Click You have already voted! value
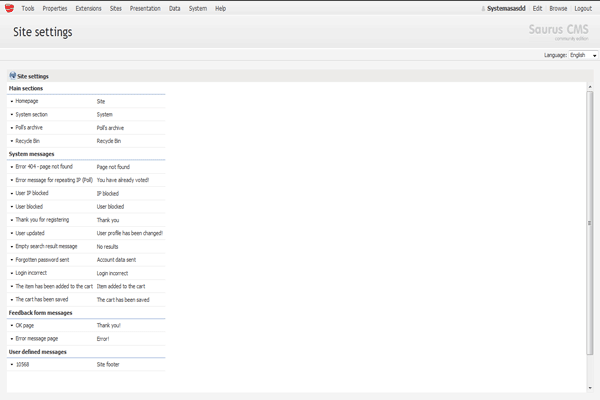600x400 pixels. click(123, 180)
